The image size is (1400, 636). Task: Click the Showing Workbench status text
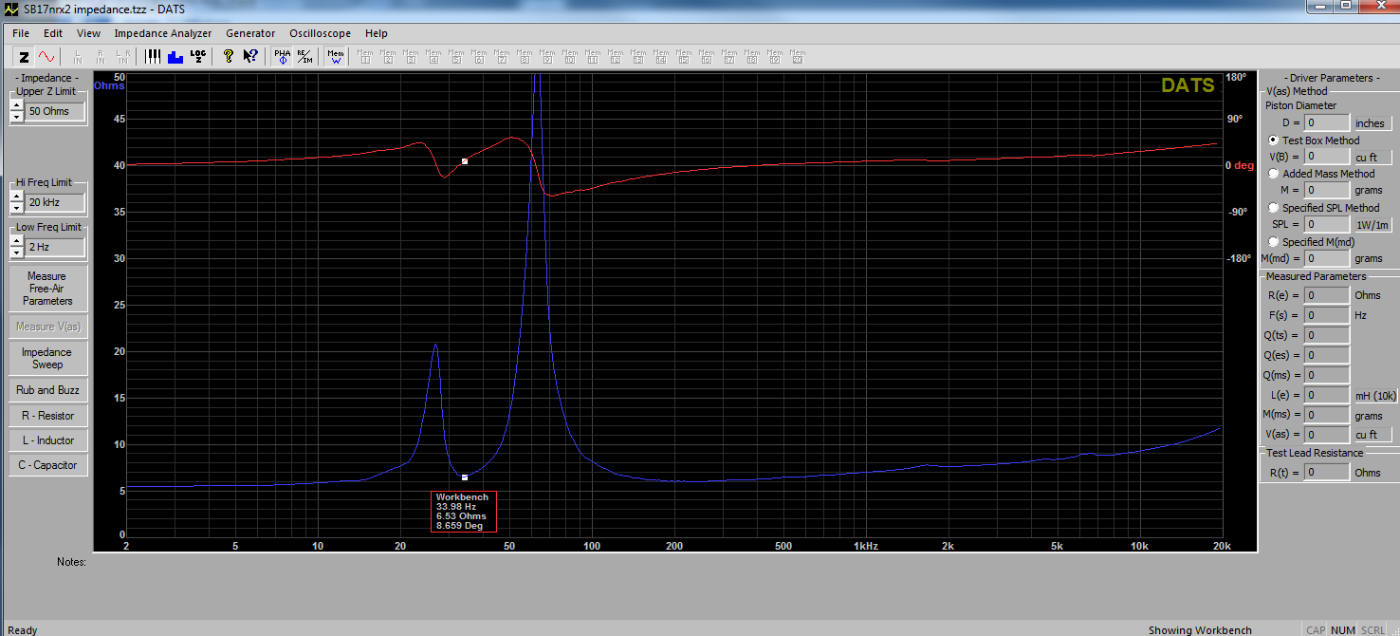tap(1200, 630)
